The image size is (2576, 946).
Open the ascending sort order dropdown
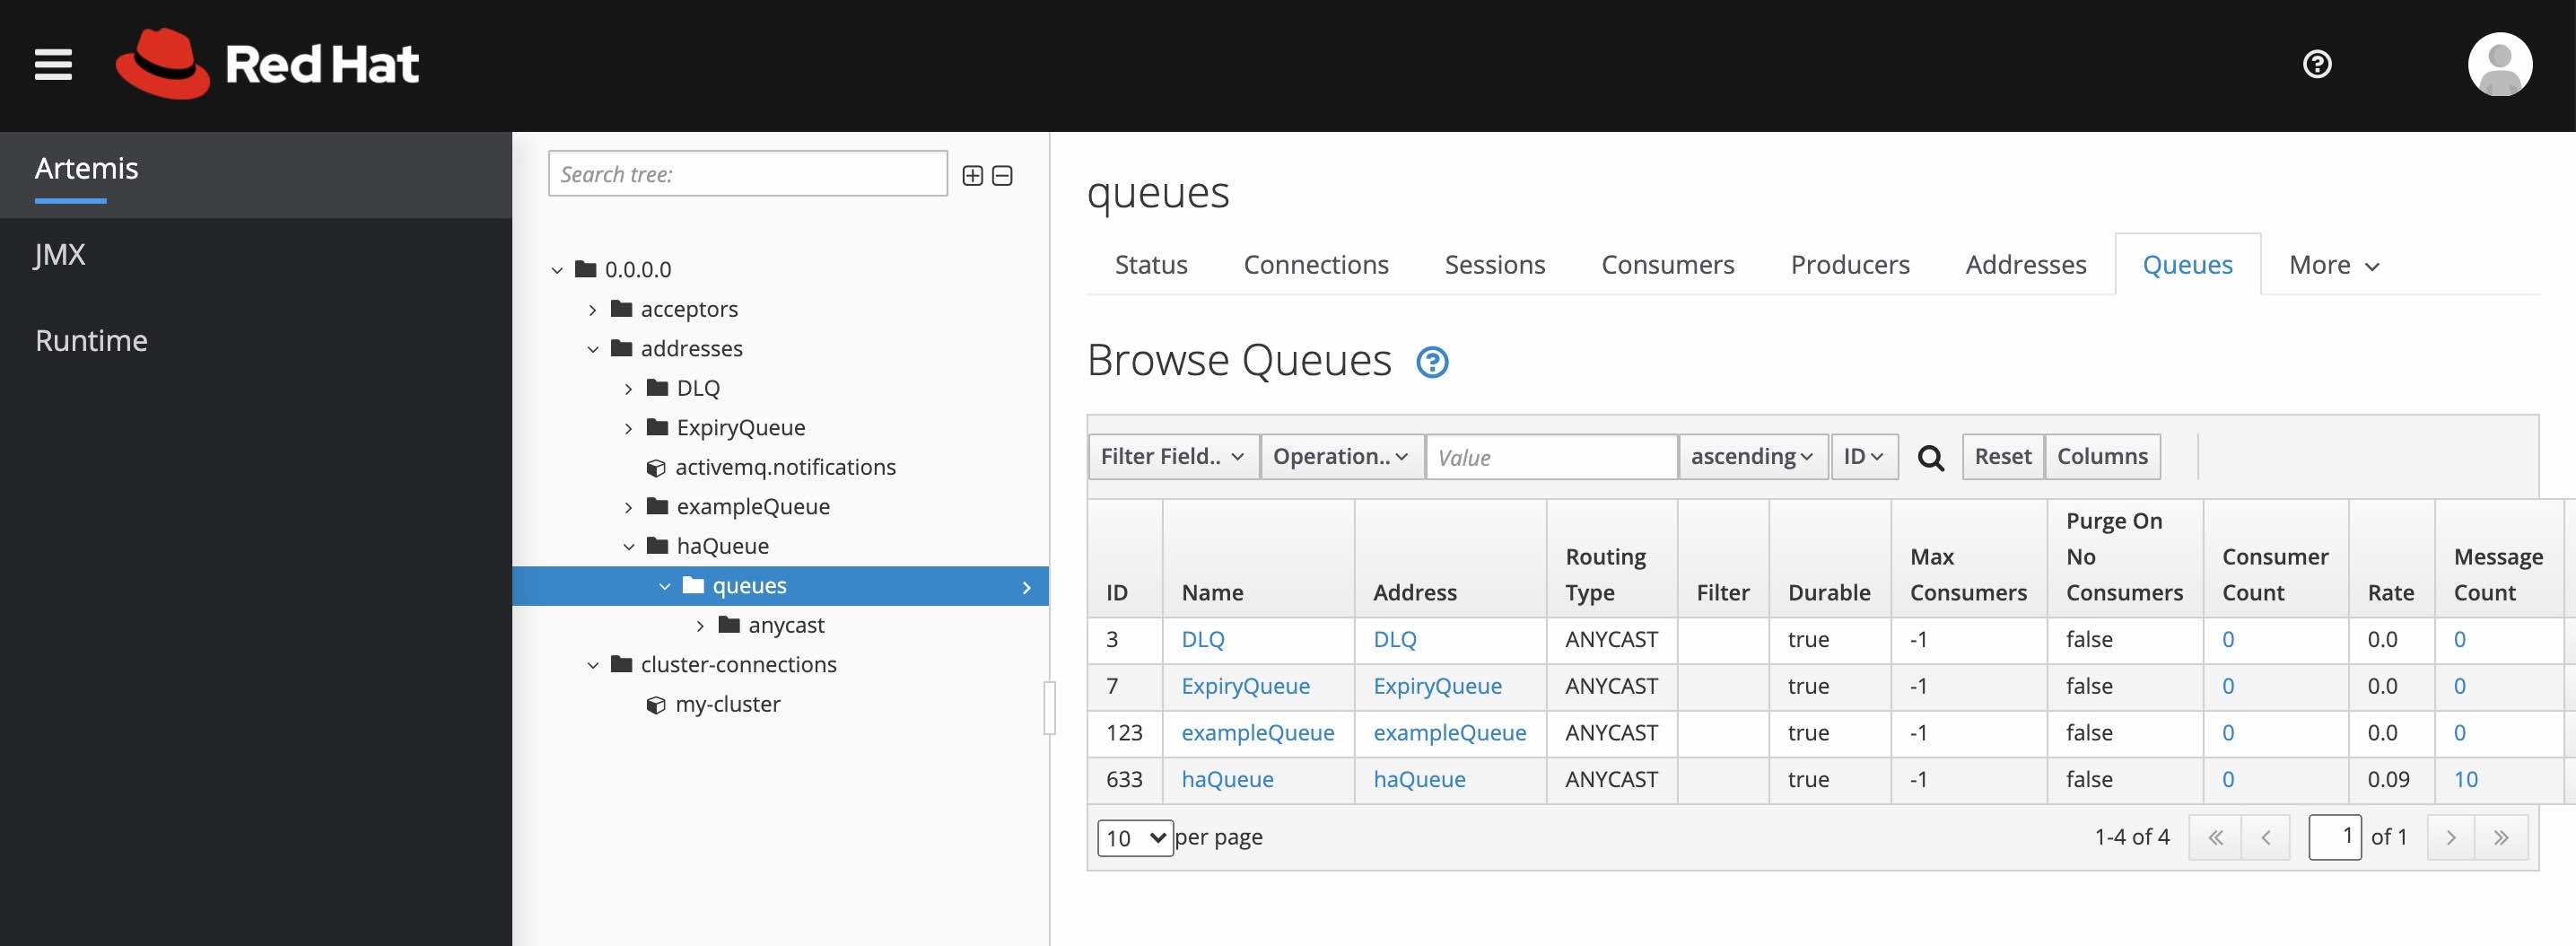coord(1752,457)
